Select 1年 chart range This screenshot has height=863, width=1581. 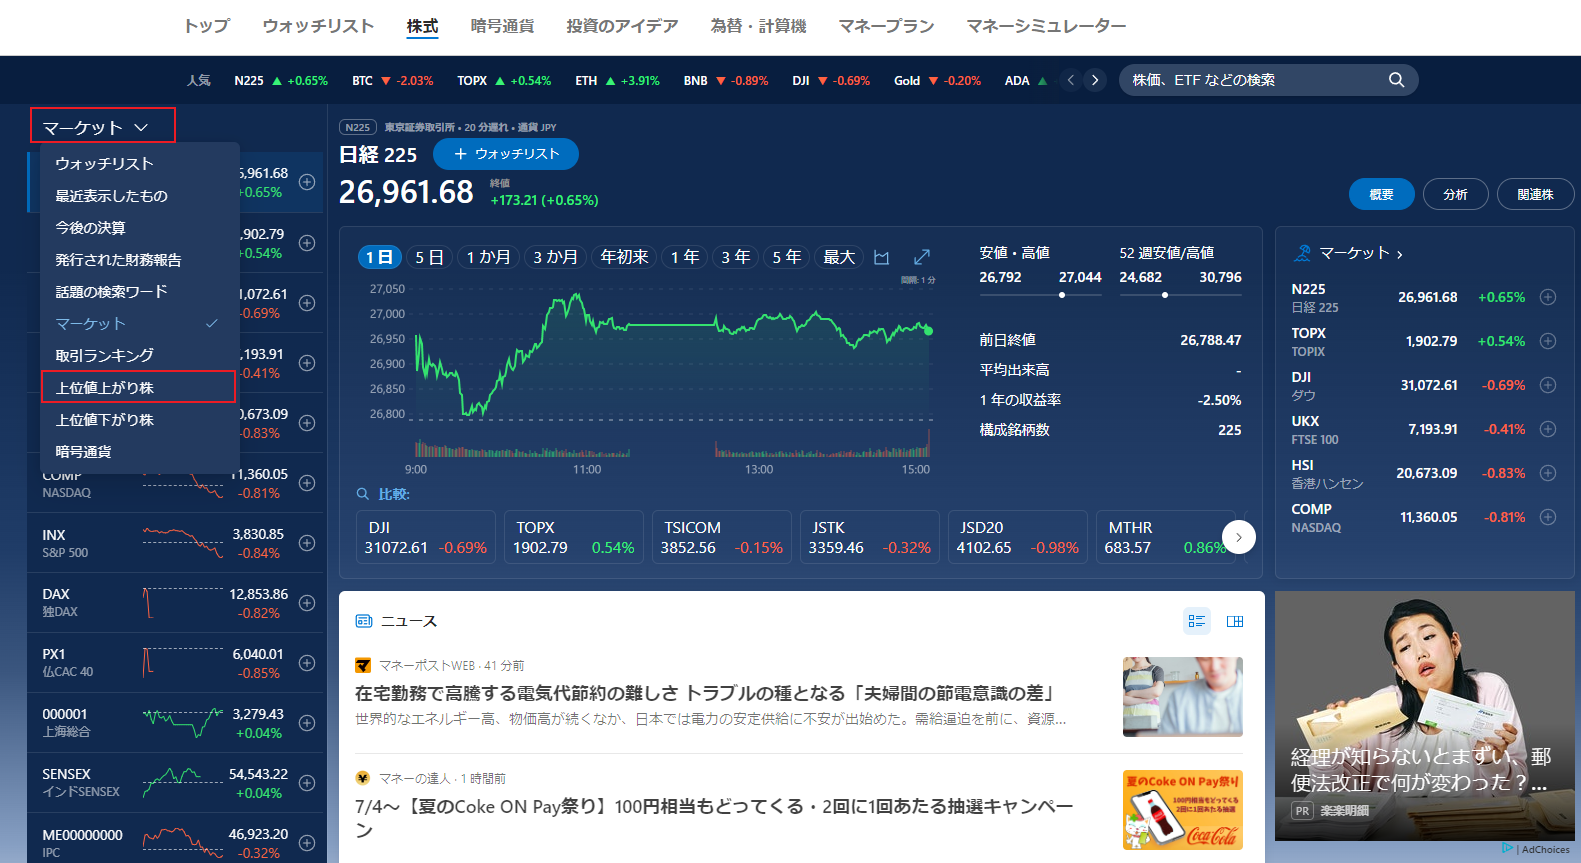coord(685,258)
